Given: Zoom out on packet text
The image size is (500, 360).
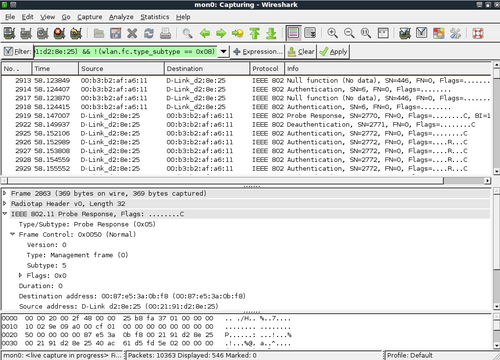Looking at the screenshot, I should (349, 33).
